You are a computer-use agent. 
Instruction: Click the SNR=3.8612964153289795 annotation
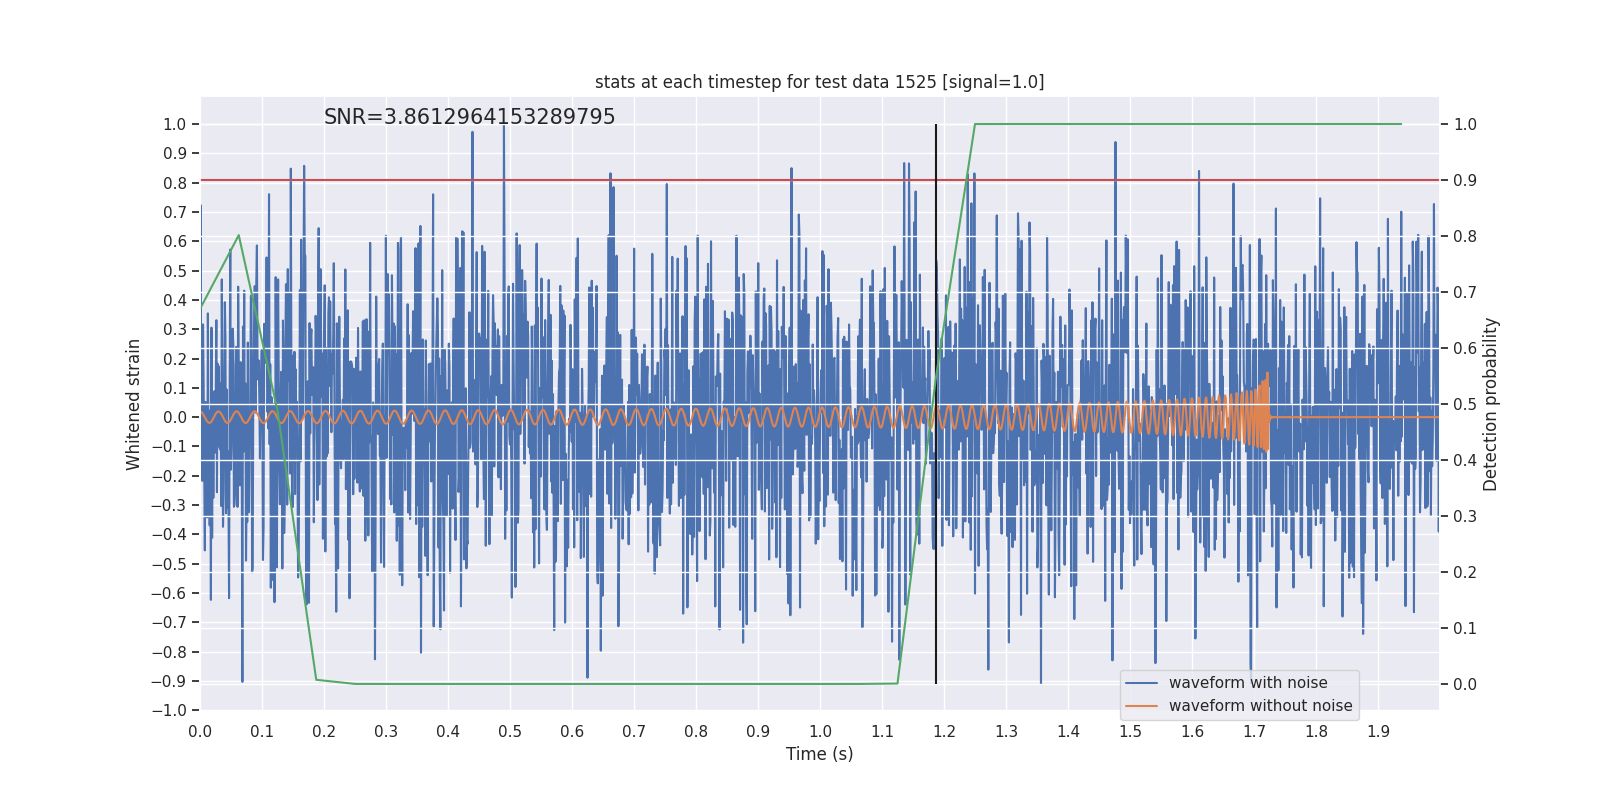[x=470, y=117]
